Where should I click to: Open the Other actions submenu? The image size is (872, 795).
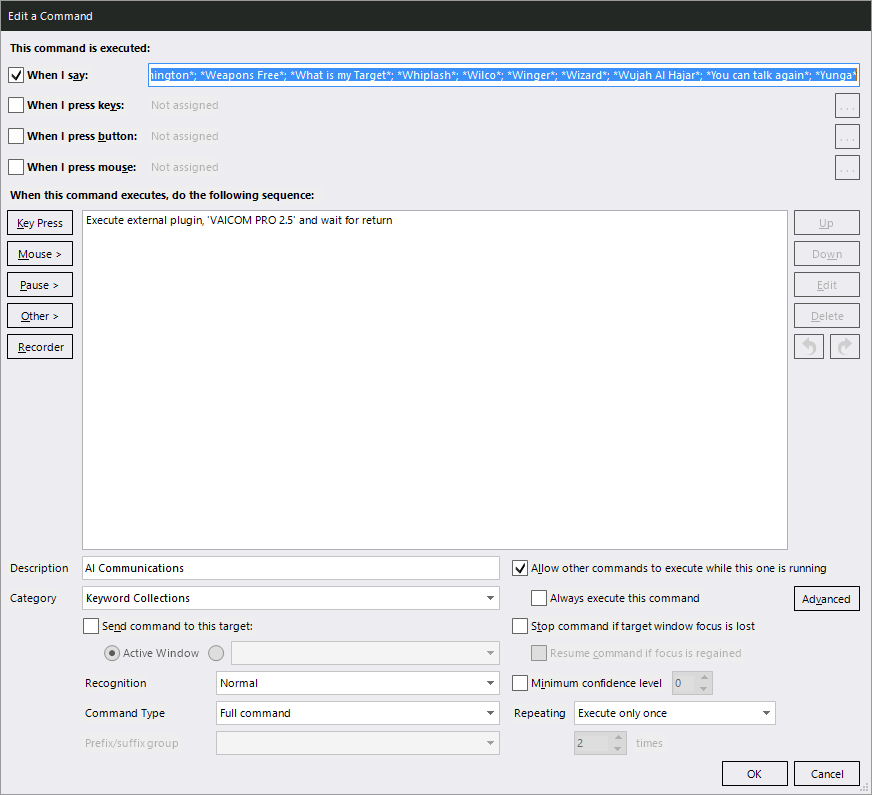[x=40, y=316]
